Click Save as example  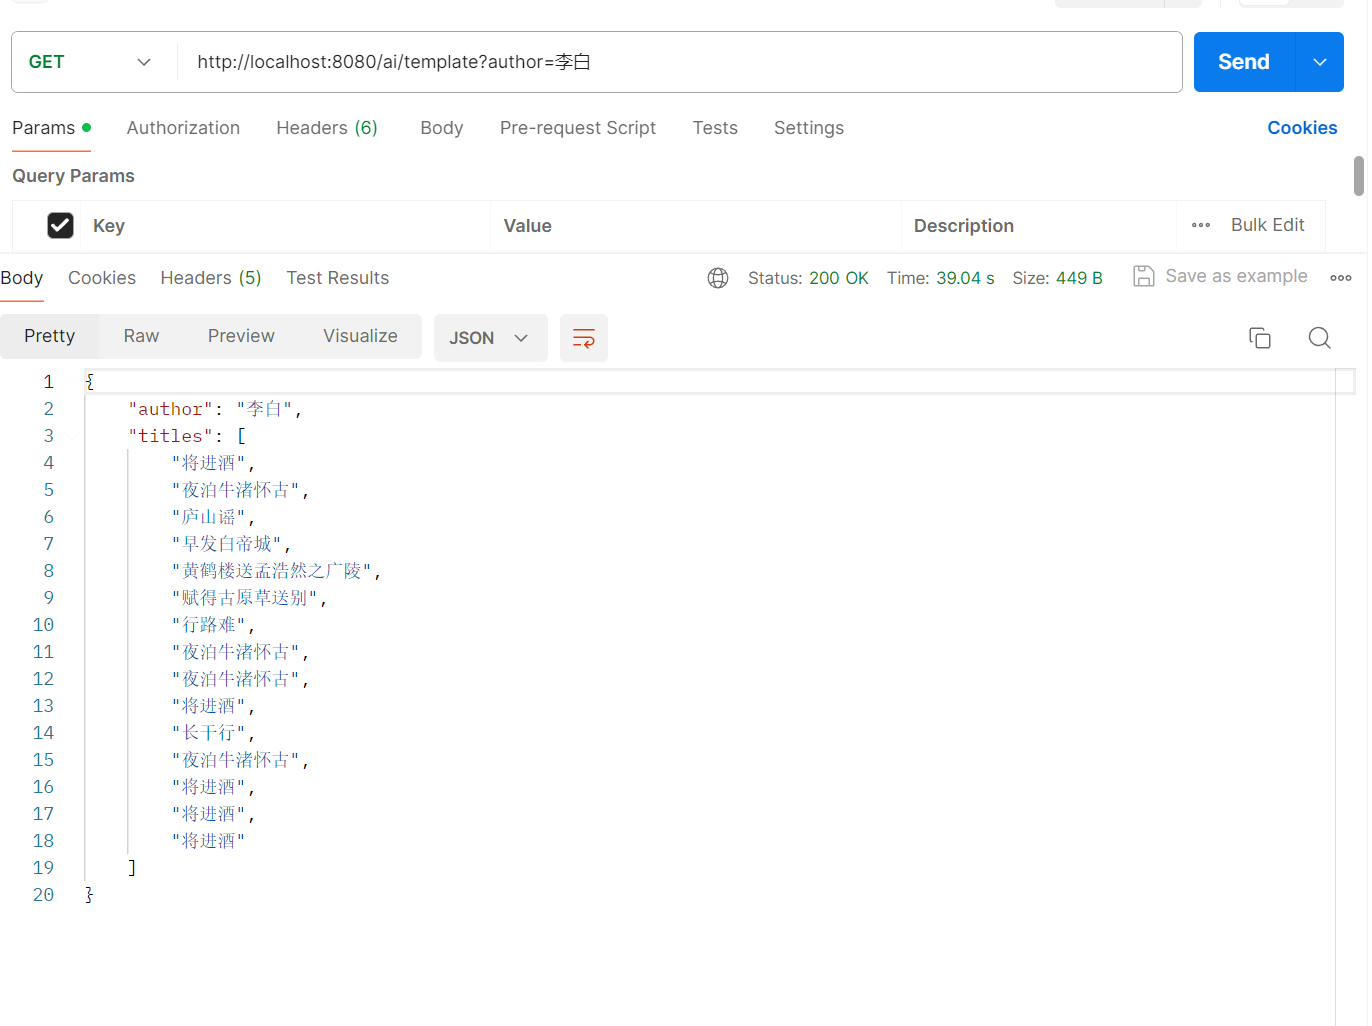pos(1220,276)
